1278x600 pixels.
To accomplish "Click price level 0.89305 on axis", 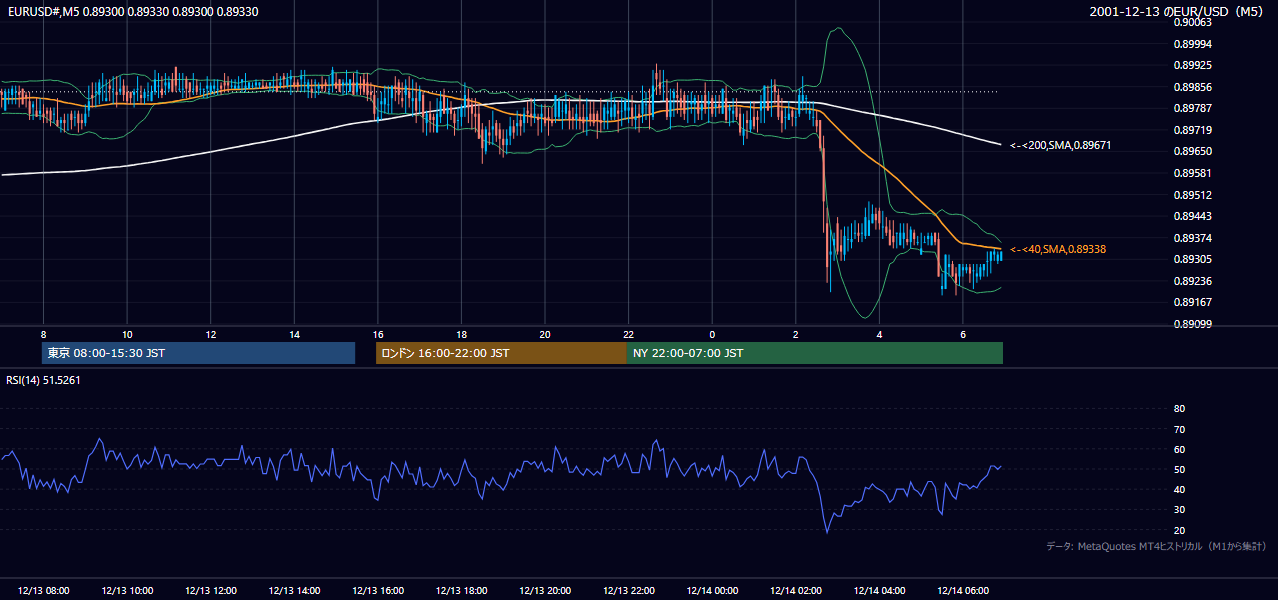I will coord(1193,259).
